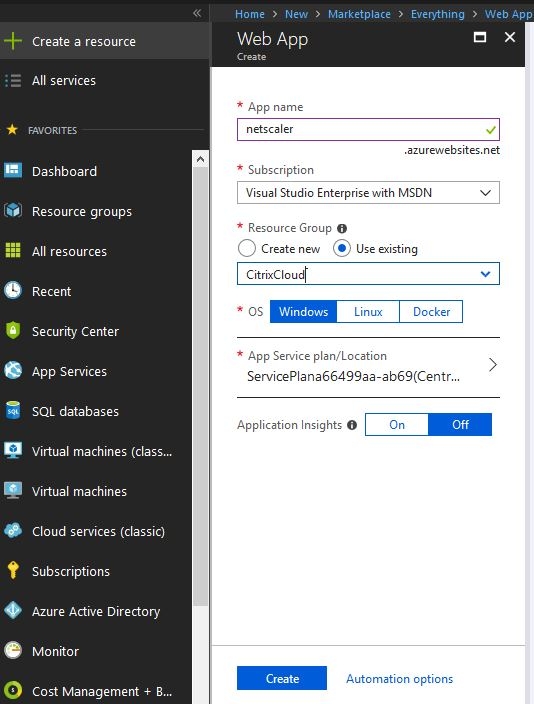Open Azure Active Directory menu label
This screenshot has width=534, height=704.
pos(96,612)
